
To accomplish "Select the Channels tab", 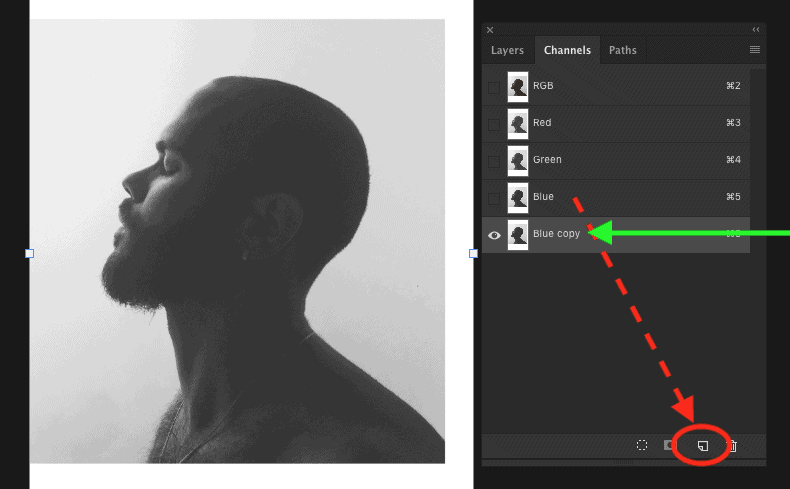I will 567,50.
